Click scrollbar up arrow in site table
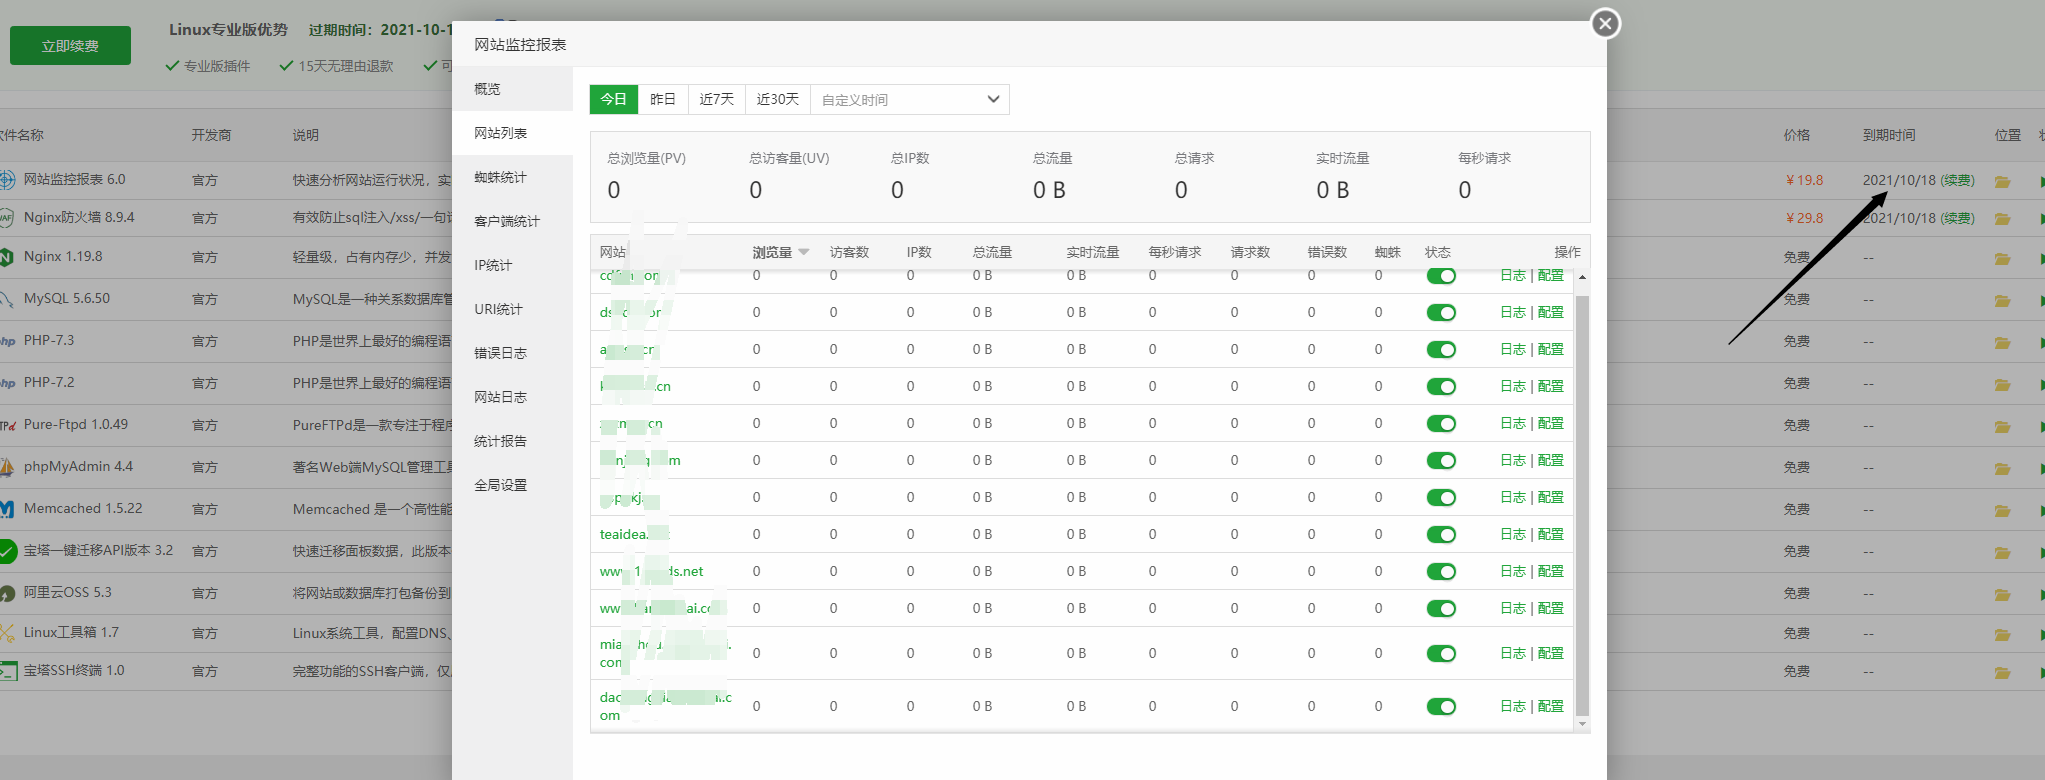This screenshot has width=2045, height=780. (1582, 277)
